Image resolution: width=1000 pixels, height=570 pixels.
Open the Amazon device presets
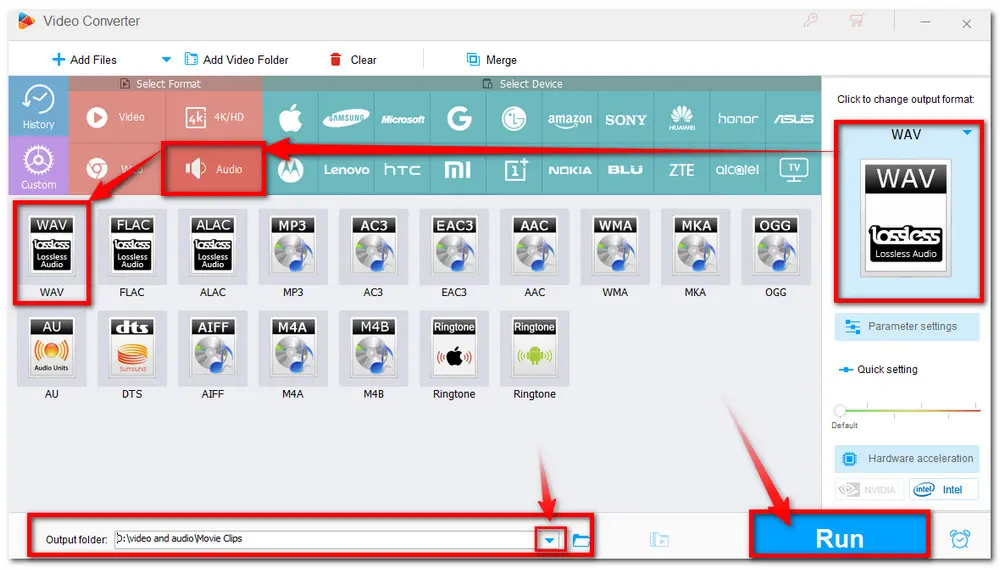pyautogui.click(x=570, y=118)
